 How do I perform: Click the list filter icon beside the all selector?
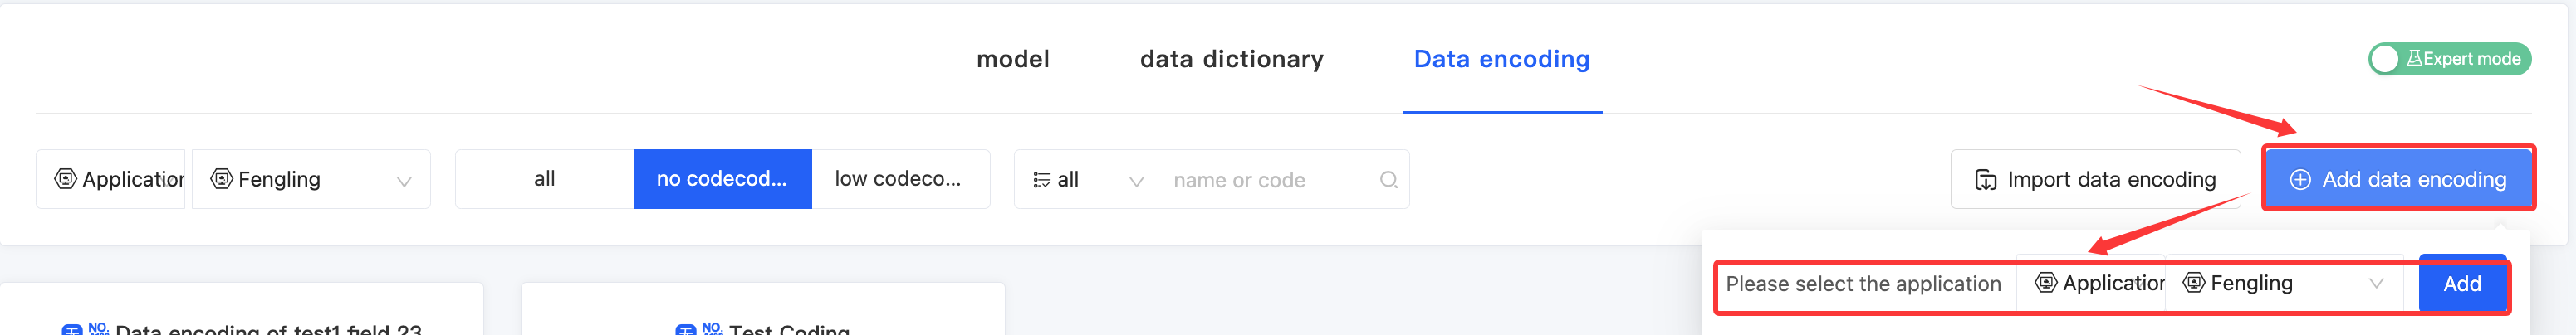click(1041, 180)
